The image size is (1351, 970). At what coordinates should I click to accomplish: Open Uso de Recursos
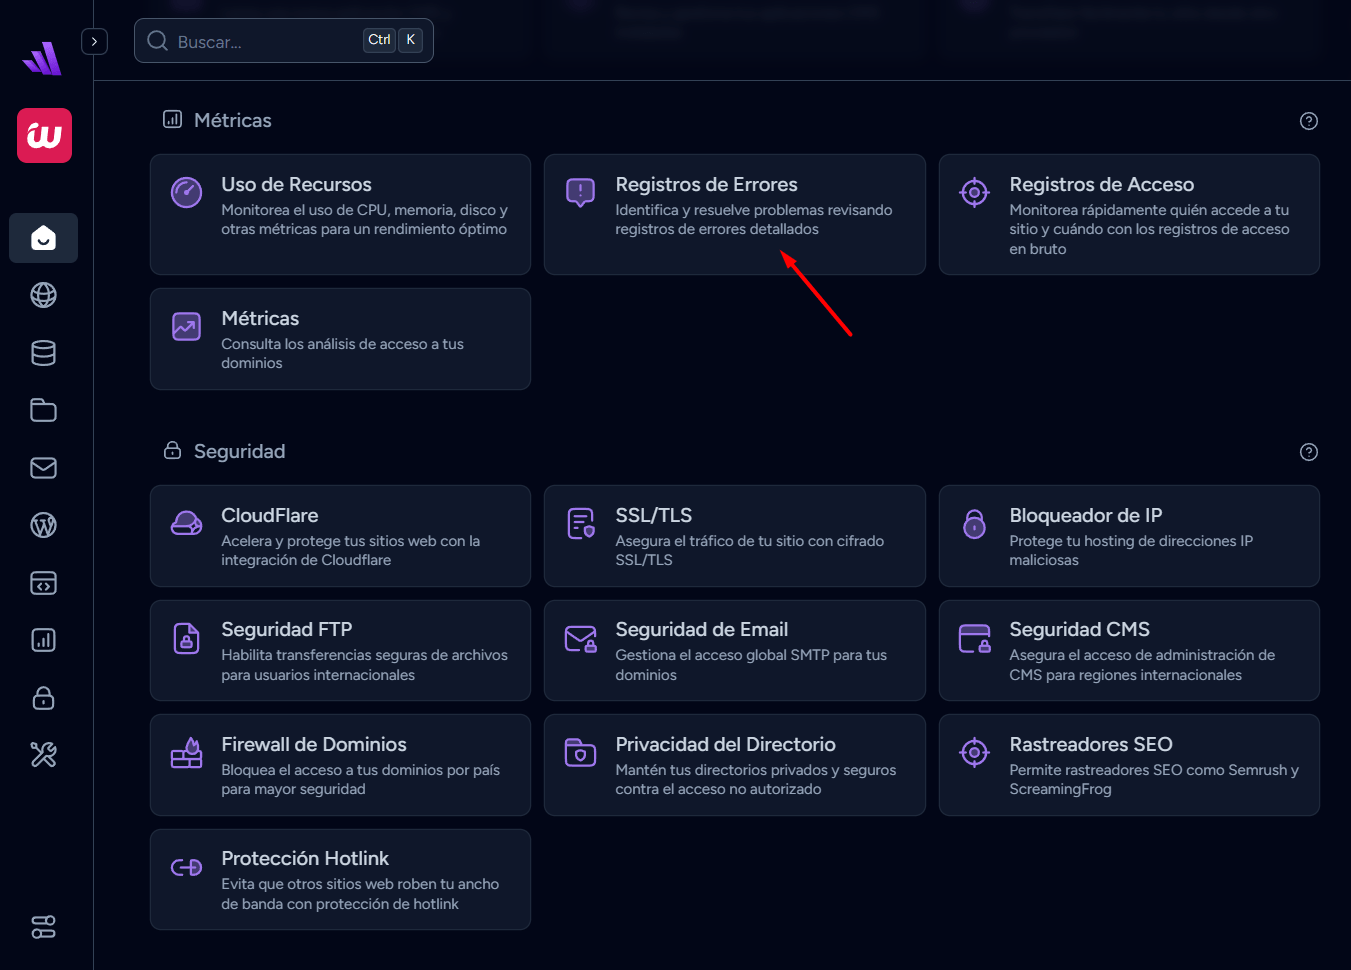340,214
